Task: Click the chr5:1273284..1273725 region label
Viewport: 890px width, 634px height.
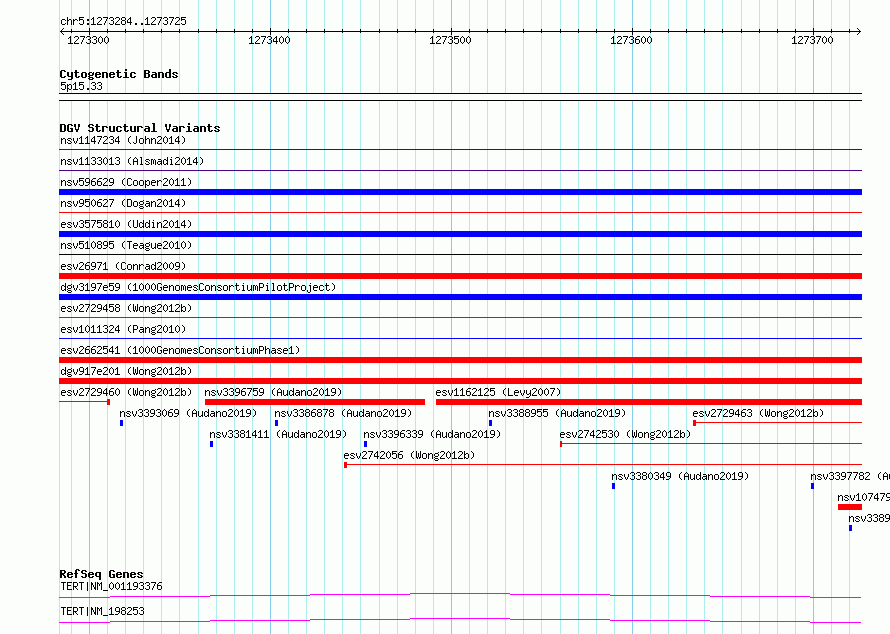Action: (123, 21)
